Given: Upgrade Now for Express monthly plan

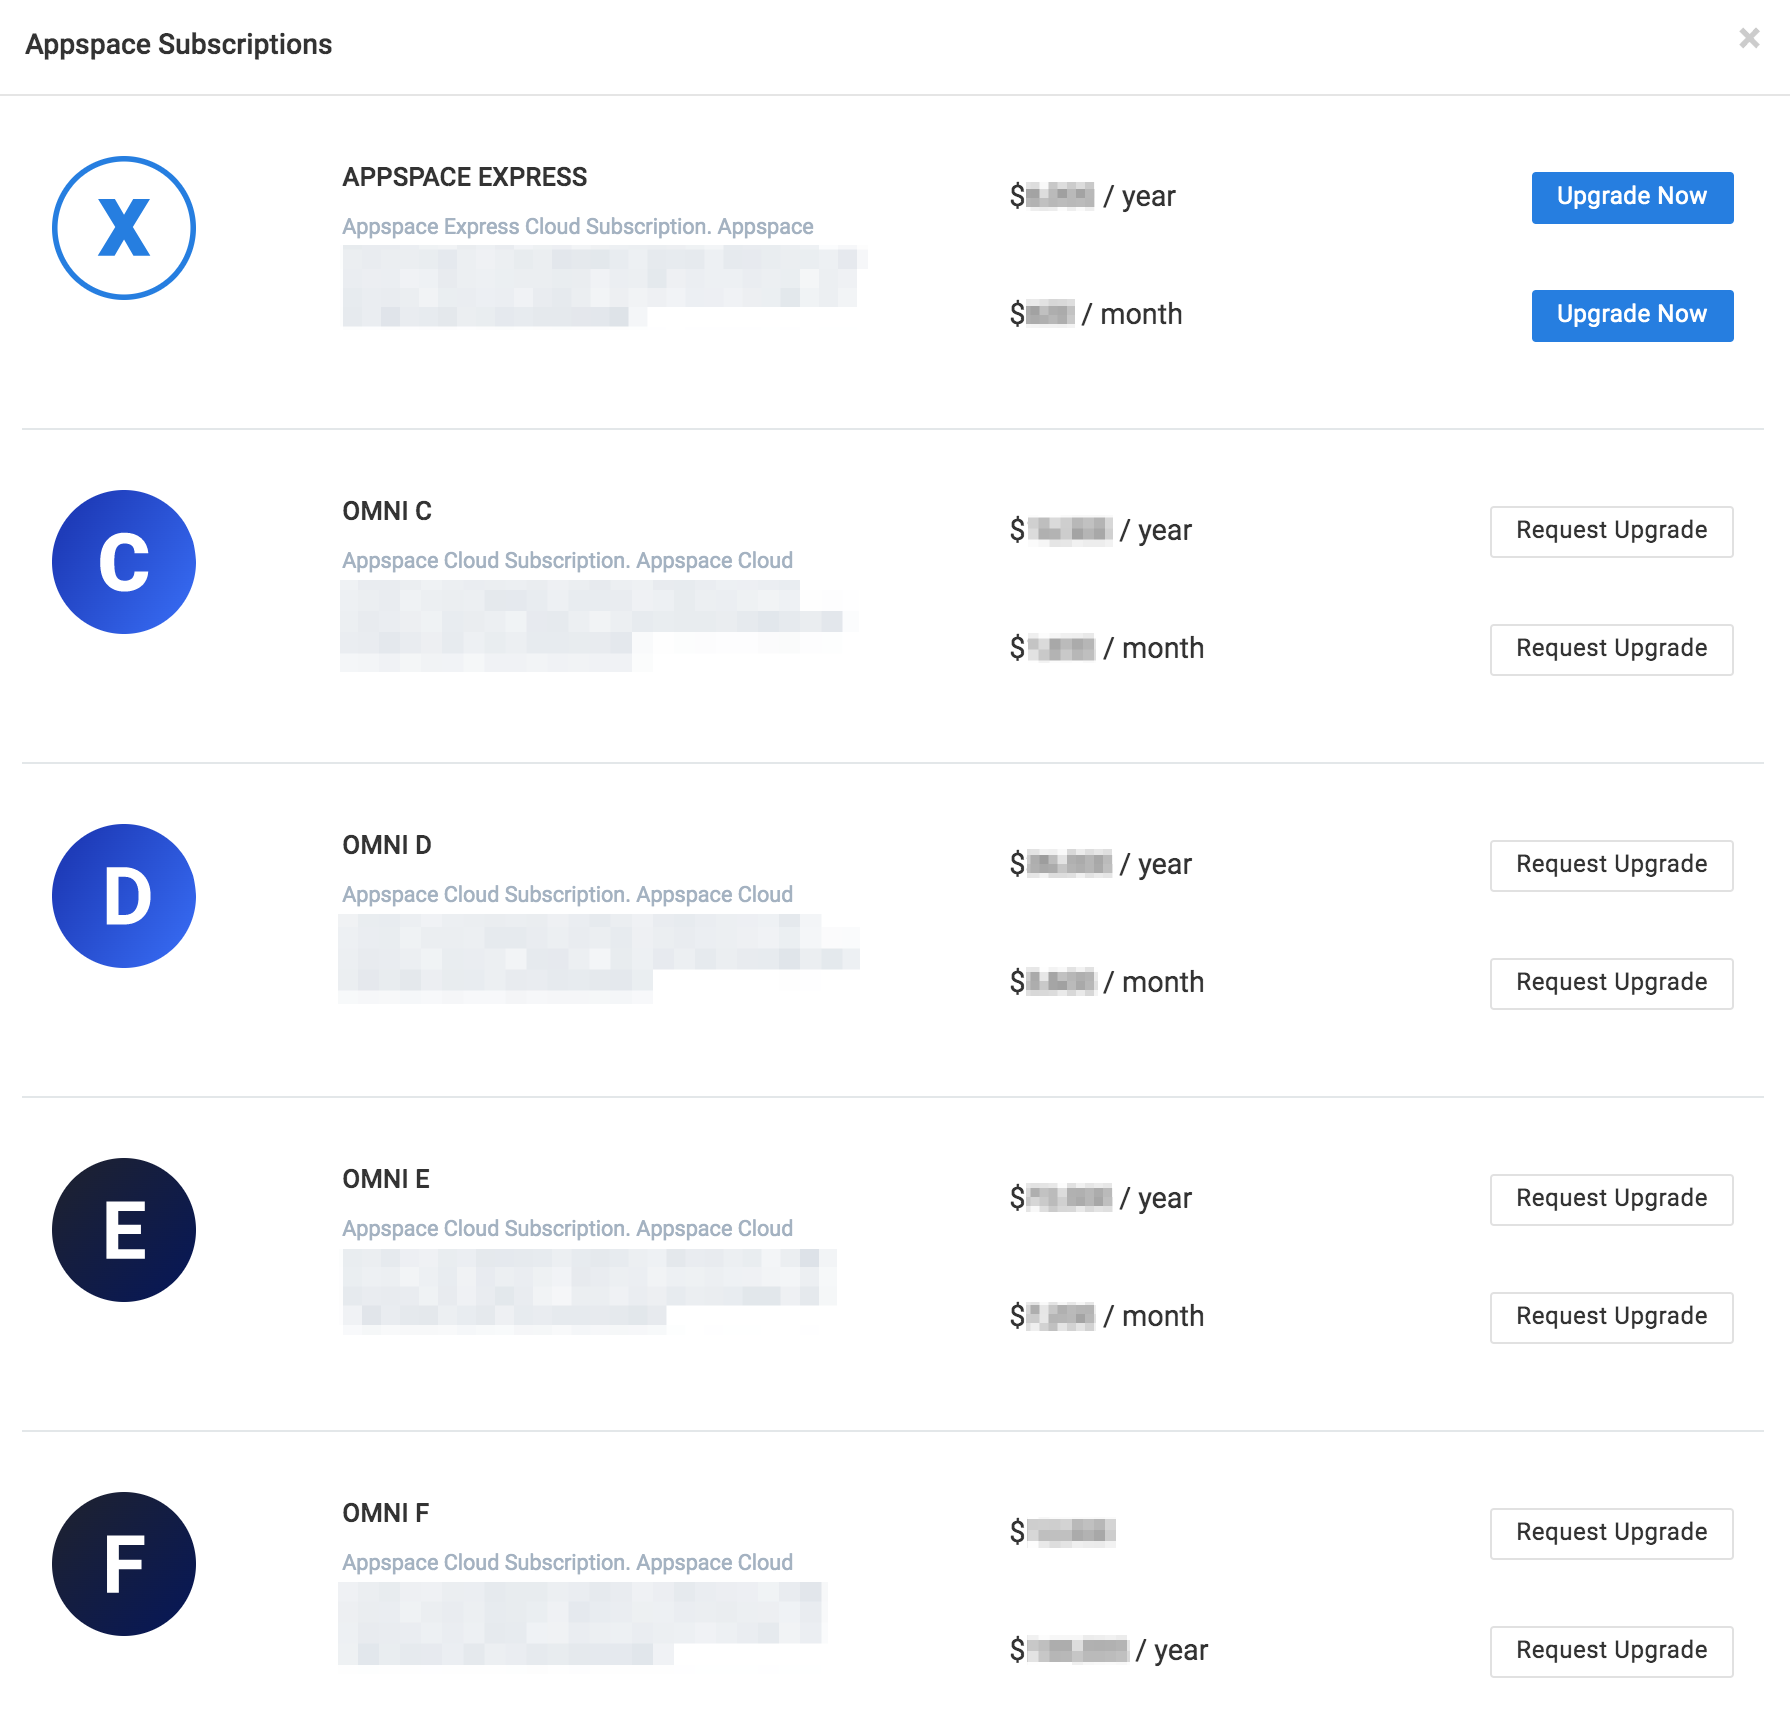Looking at the screenshot, I should pos(1632,315).
